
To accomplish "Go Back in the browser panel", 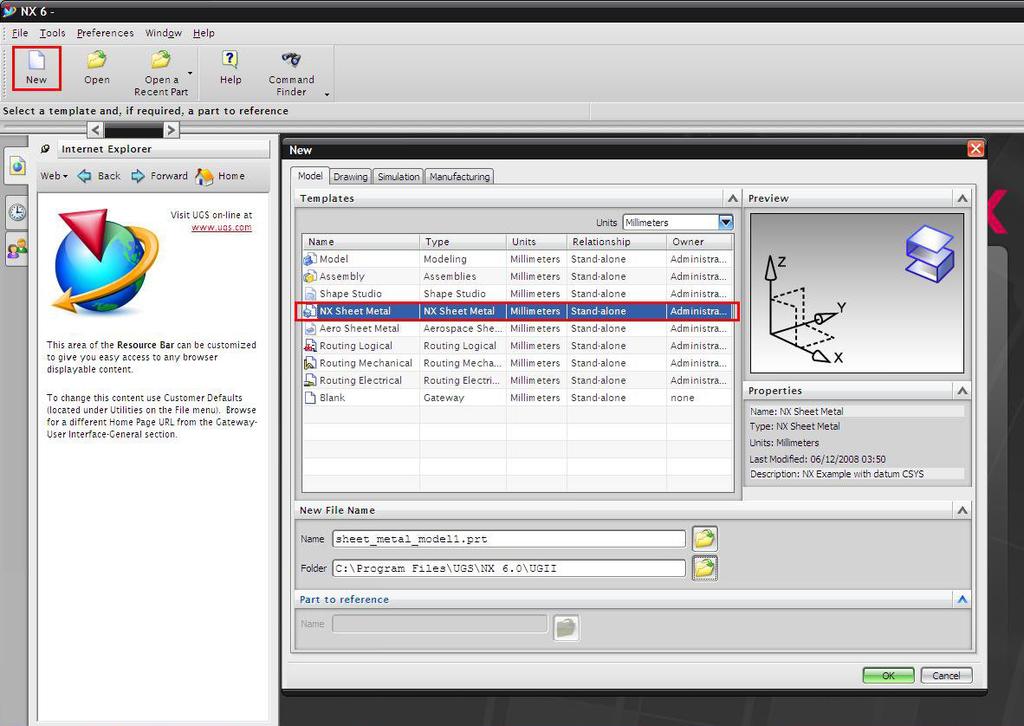I will 99,176.
